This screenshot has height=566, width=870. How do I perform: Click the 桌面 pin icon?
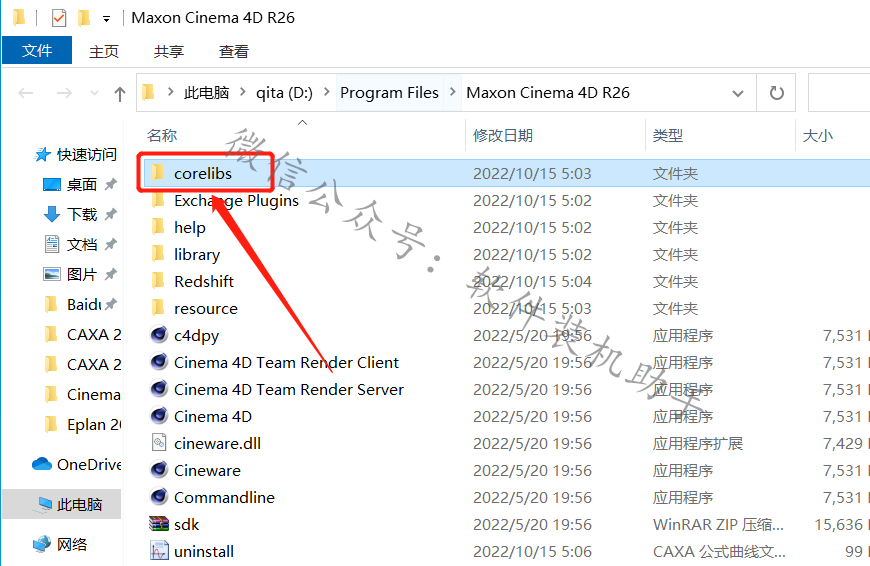tap(110, 184)
